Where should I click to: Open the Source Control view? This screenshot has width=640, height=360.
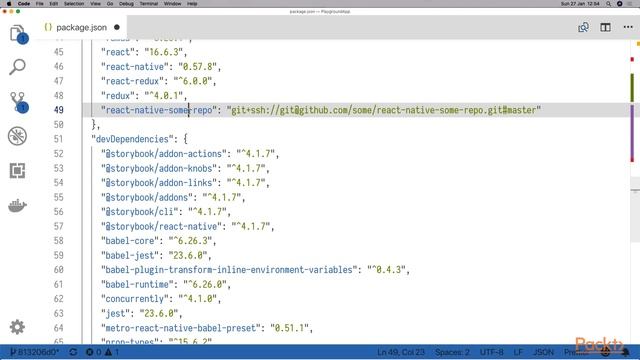(18, 102)
